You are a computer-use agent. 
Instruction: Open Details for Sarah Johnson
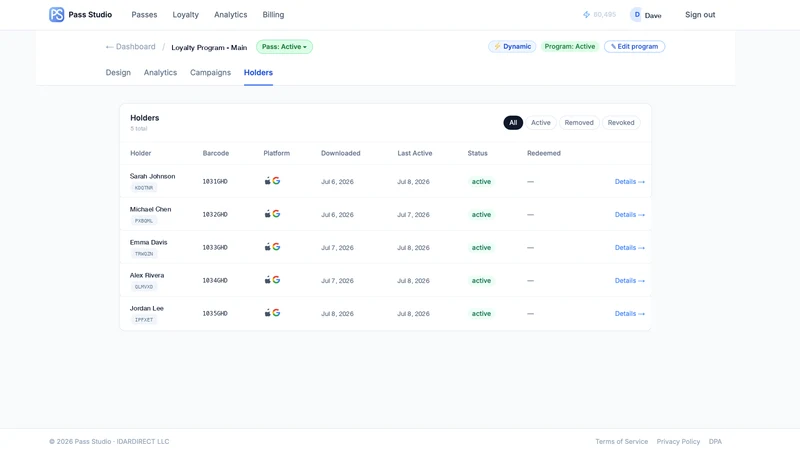[x=630, y=182]
